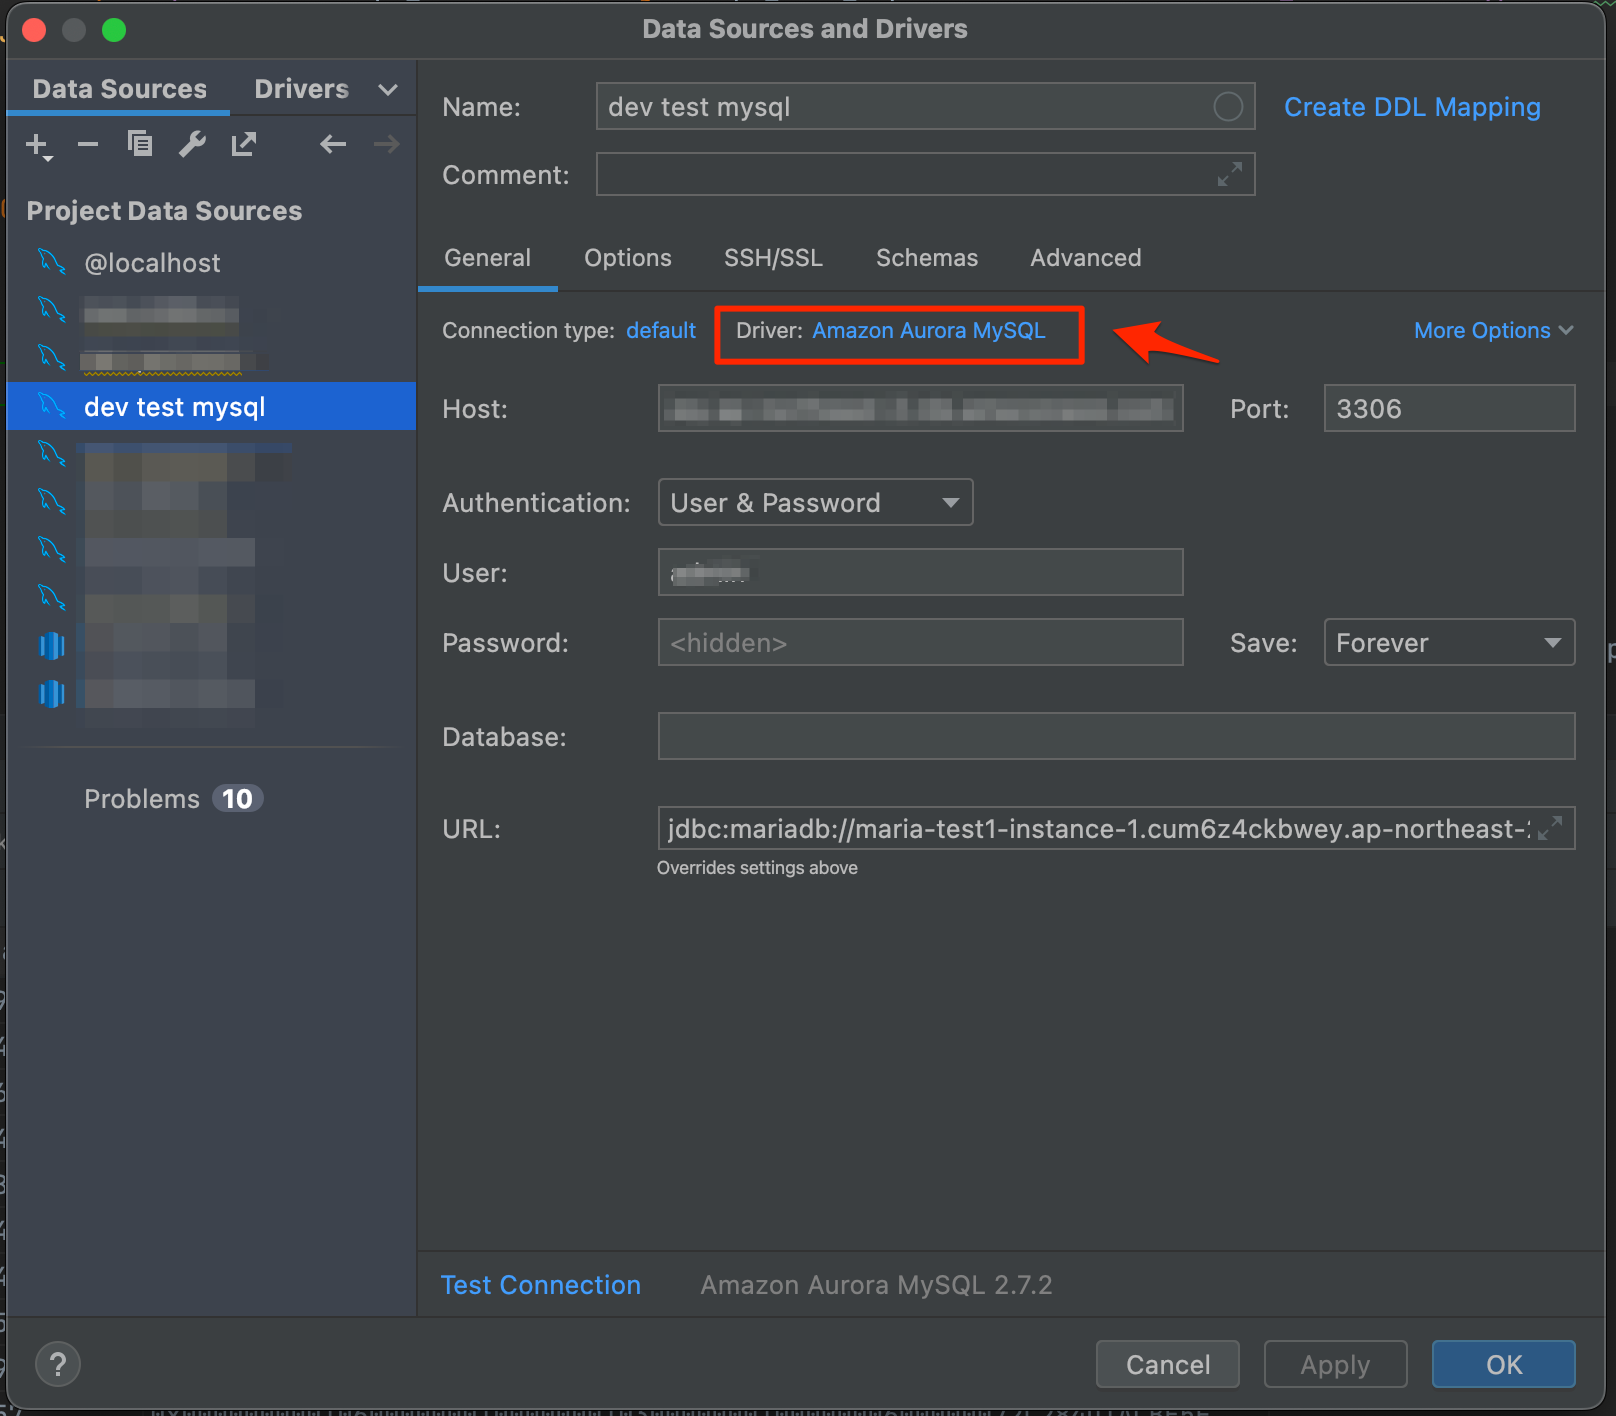Click the Port field showing 3306
Viewport: 1616px width, 1416px height.
(1450, 408)
